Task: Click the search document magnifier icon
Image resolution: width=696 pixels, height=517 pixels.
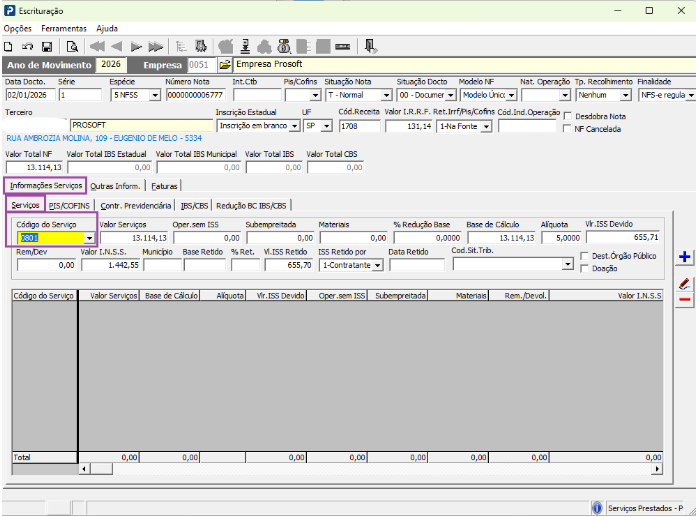Action: click(72, 46)
